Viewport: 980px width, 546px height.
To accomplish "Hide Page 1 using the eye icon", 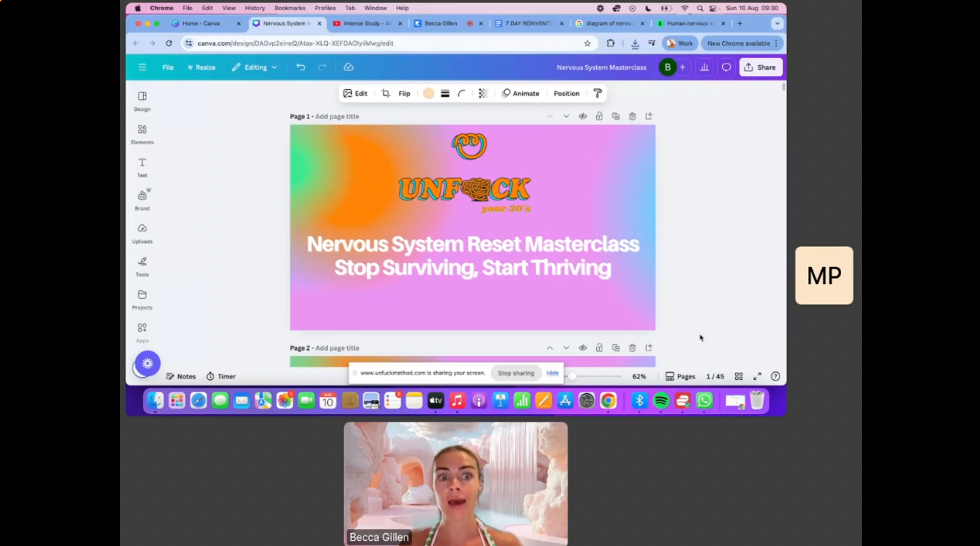I will click(582, 116).
